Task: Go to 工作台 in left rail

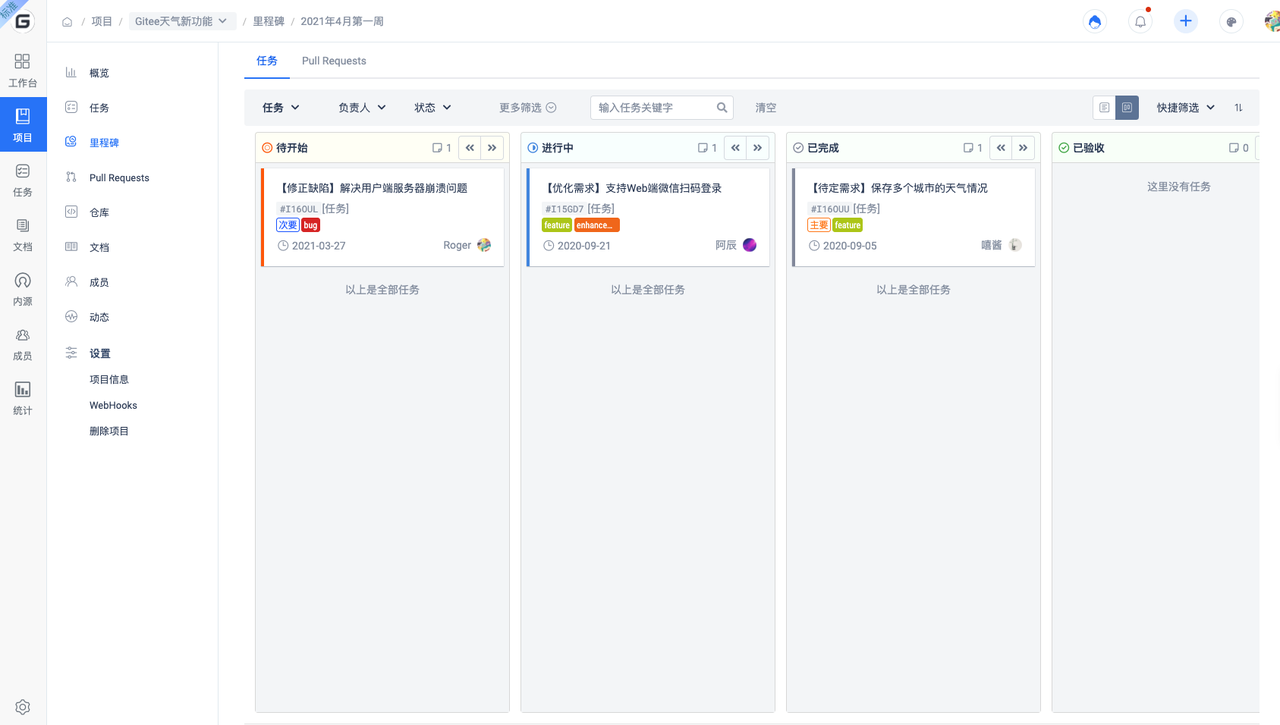Action: tap(22, 71)
